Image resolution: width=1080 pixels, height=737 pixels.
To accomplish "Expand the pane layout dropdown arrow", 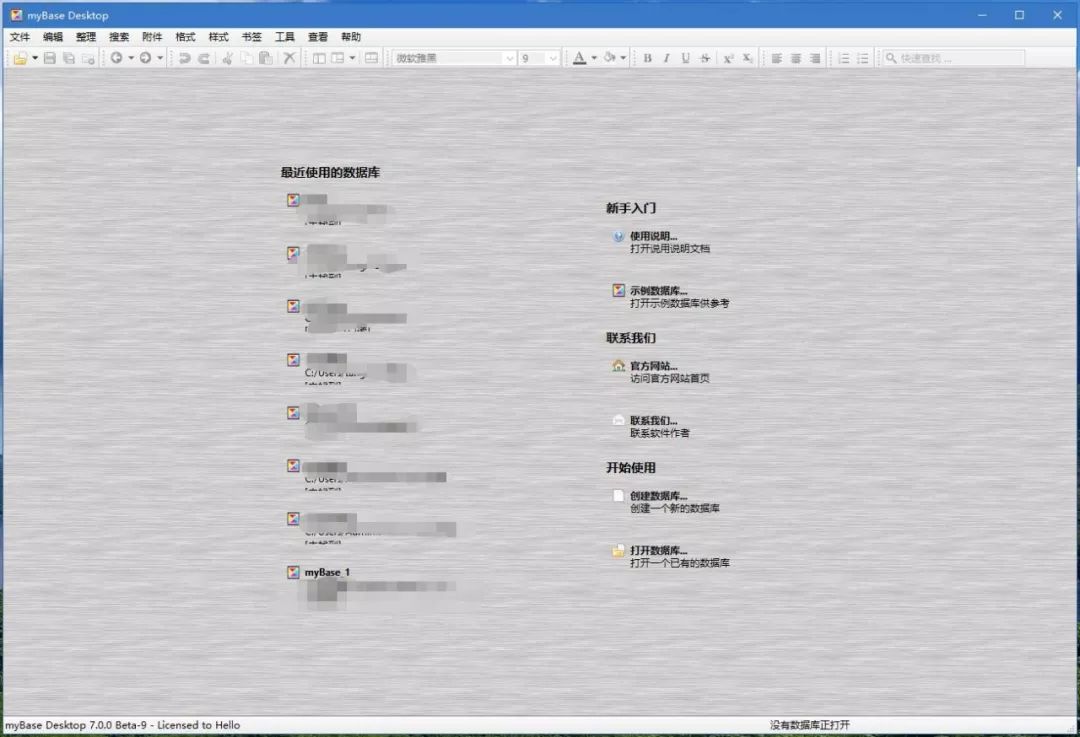I will click(352, 59).
